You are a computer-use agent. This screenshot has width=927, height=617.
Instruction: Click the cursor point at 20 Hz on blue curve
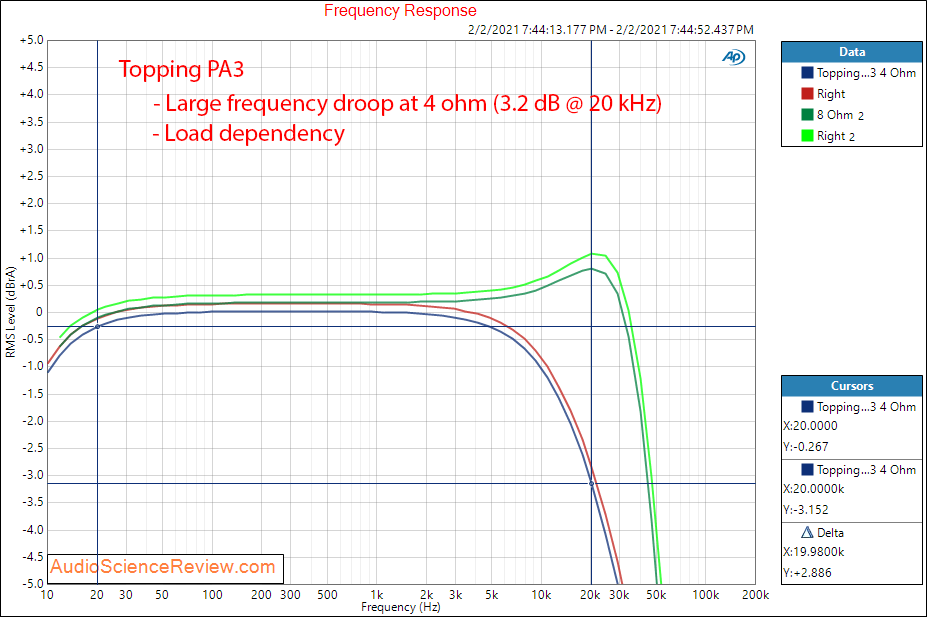[98, 326]
